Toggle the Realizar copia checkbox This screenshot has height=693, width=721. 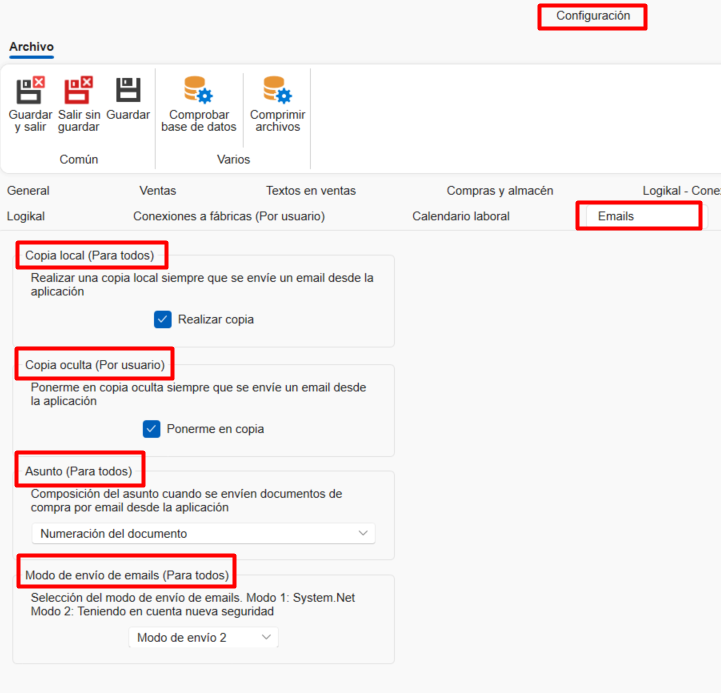pos(163,320)
